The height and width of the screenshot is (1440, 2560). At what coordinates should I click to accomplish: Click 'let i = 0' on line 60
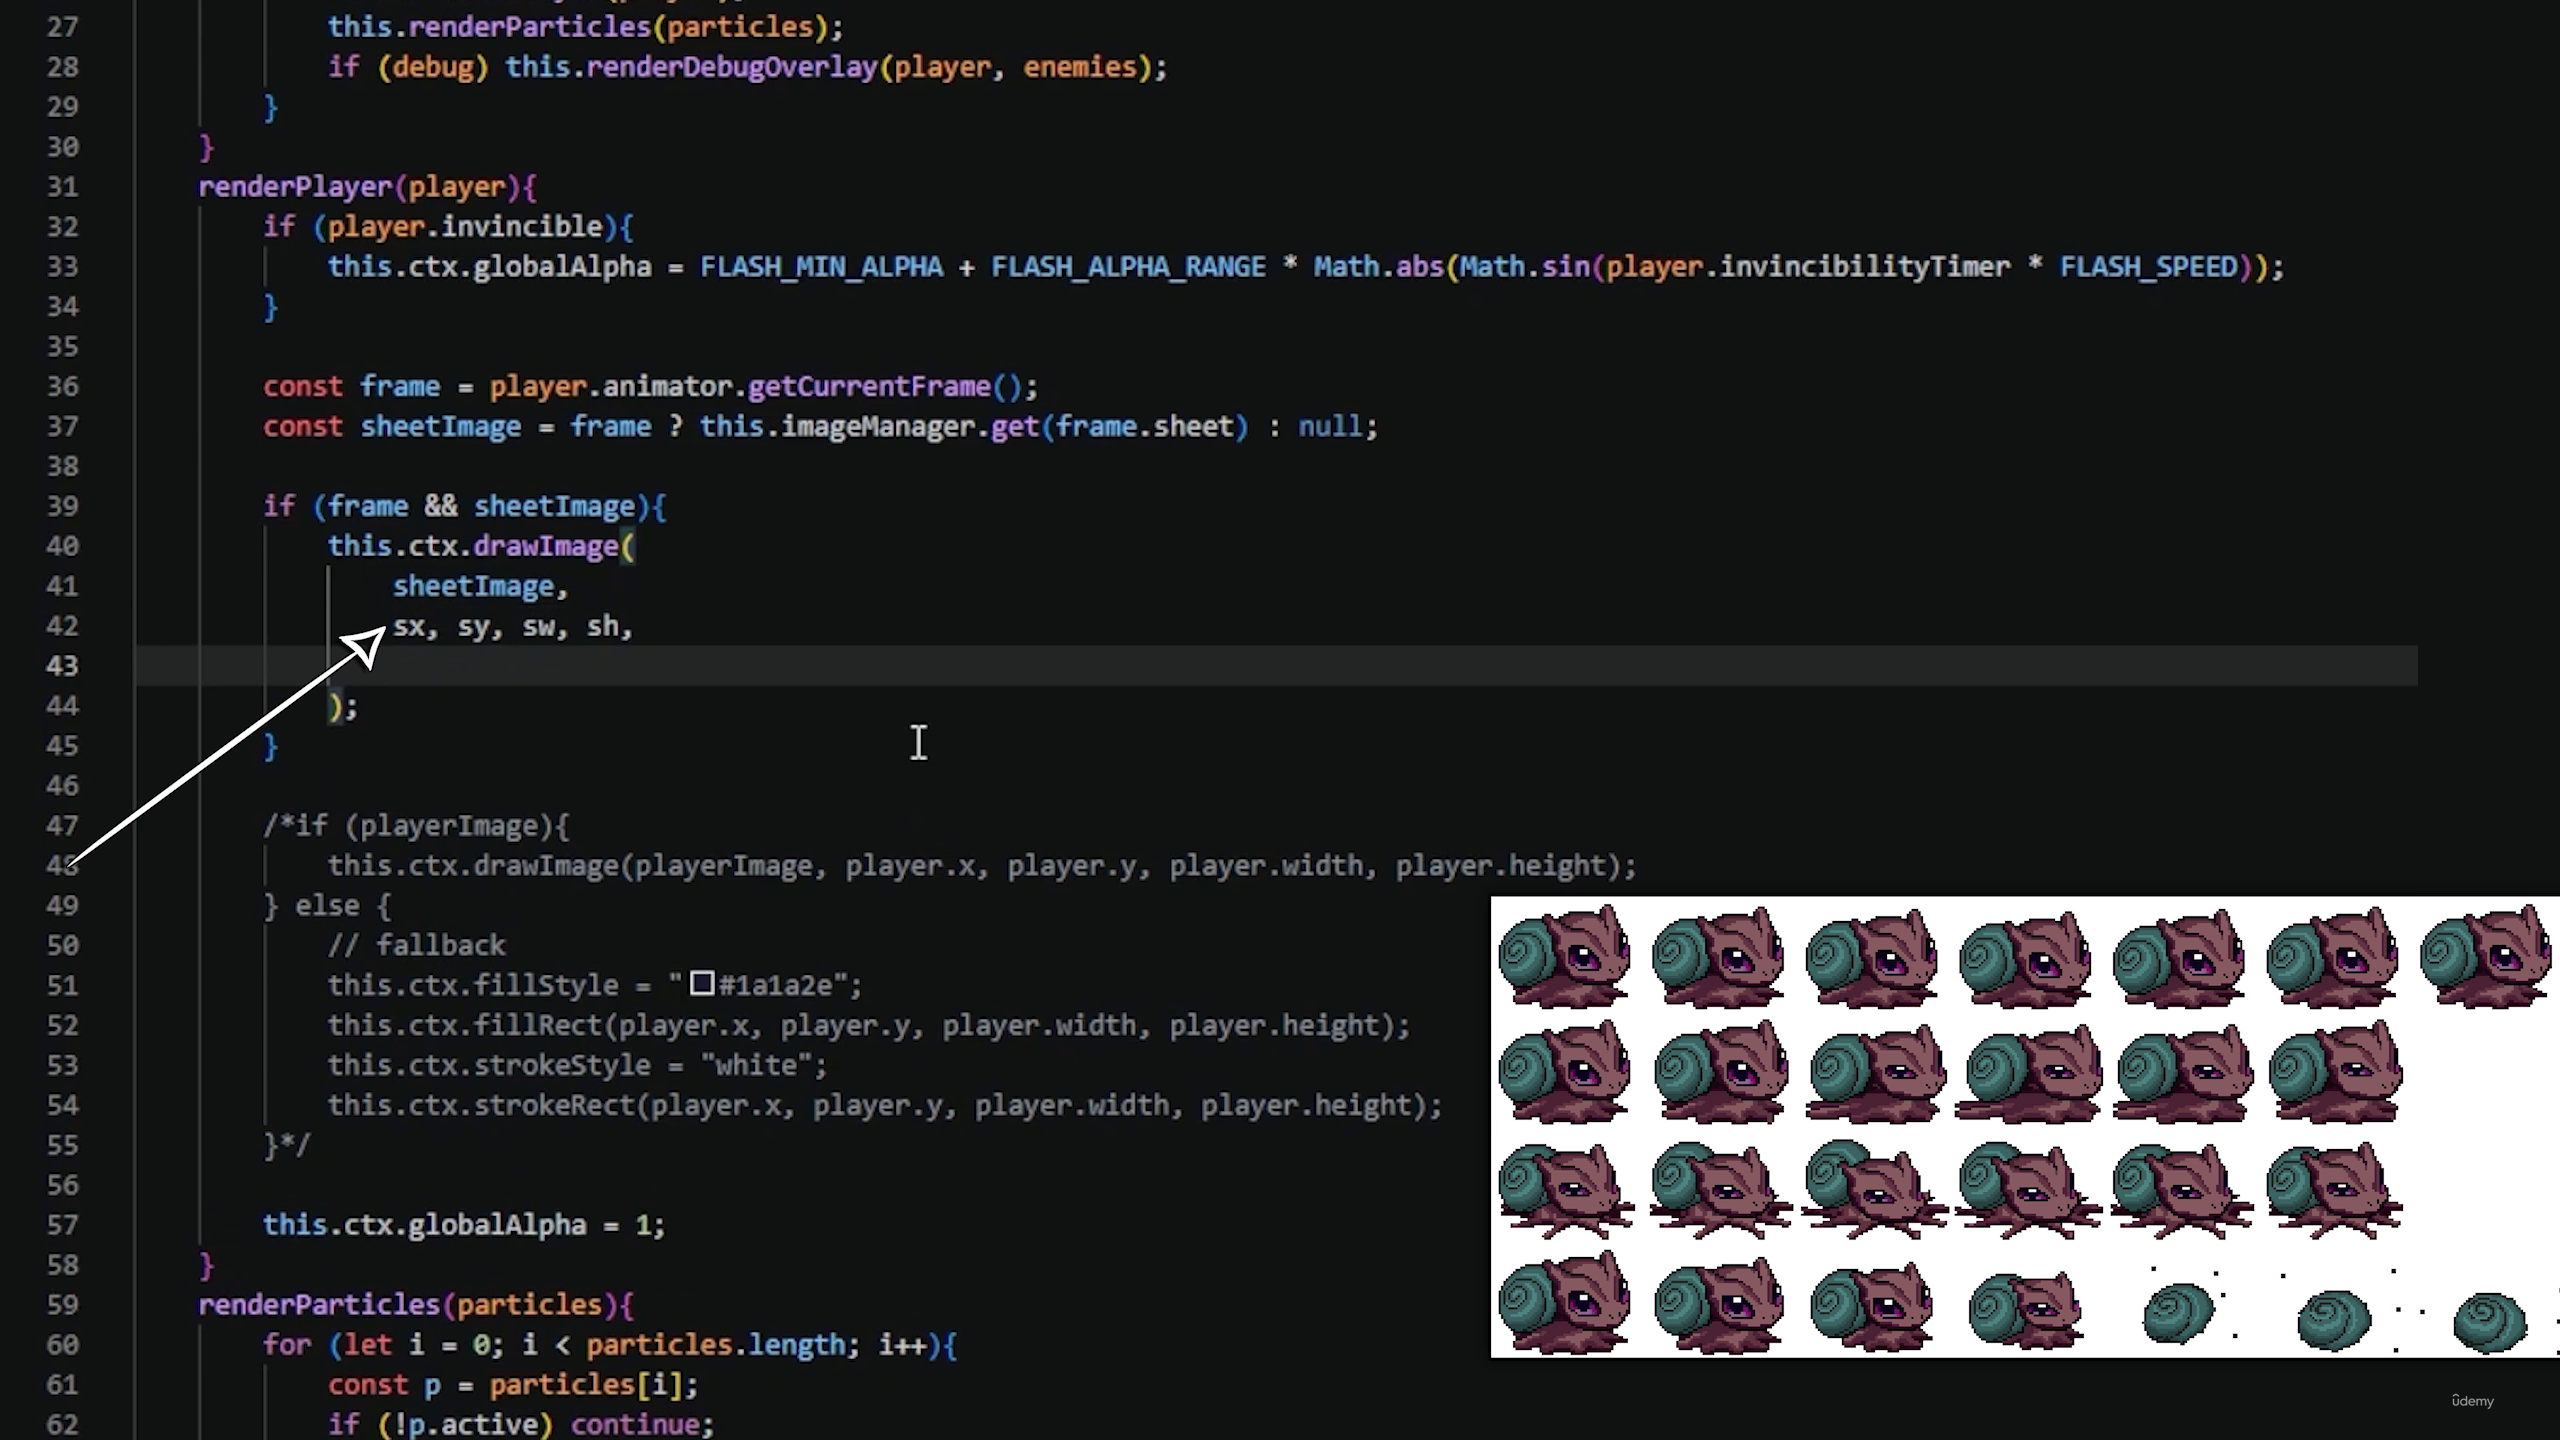[416, 1346]
